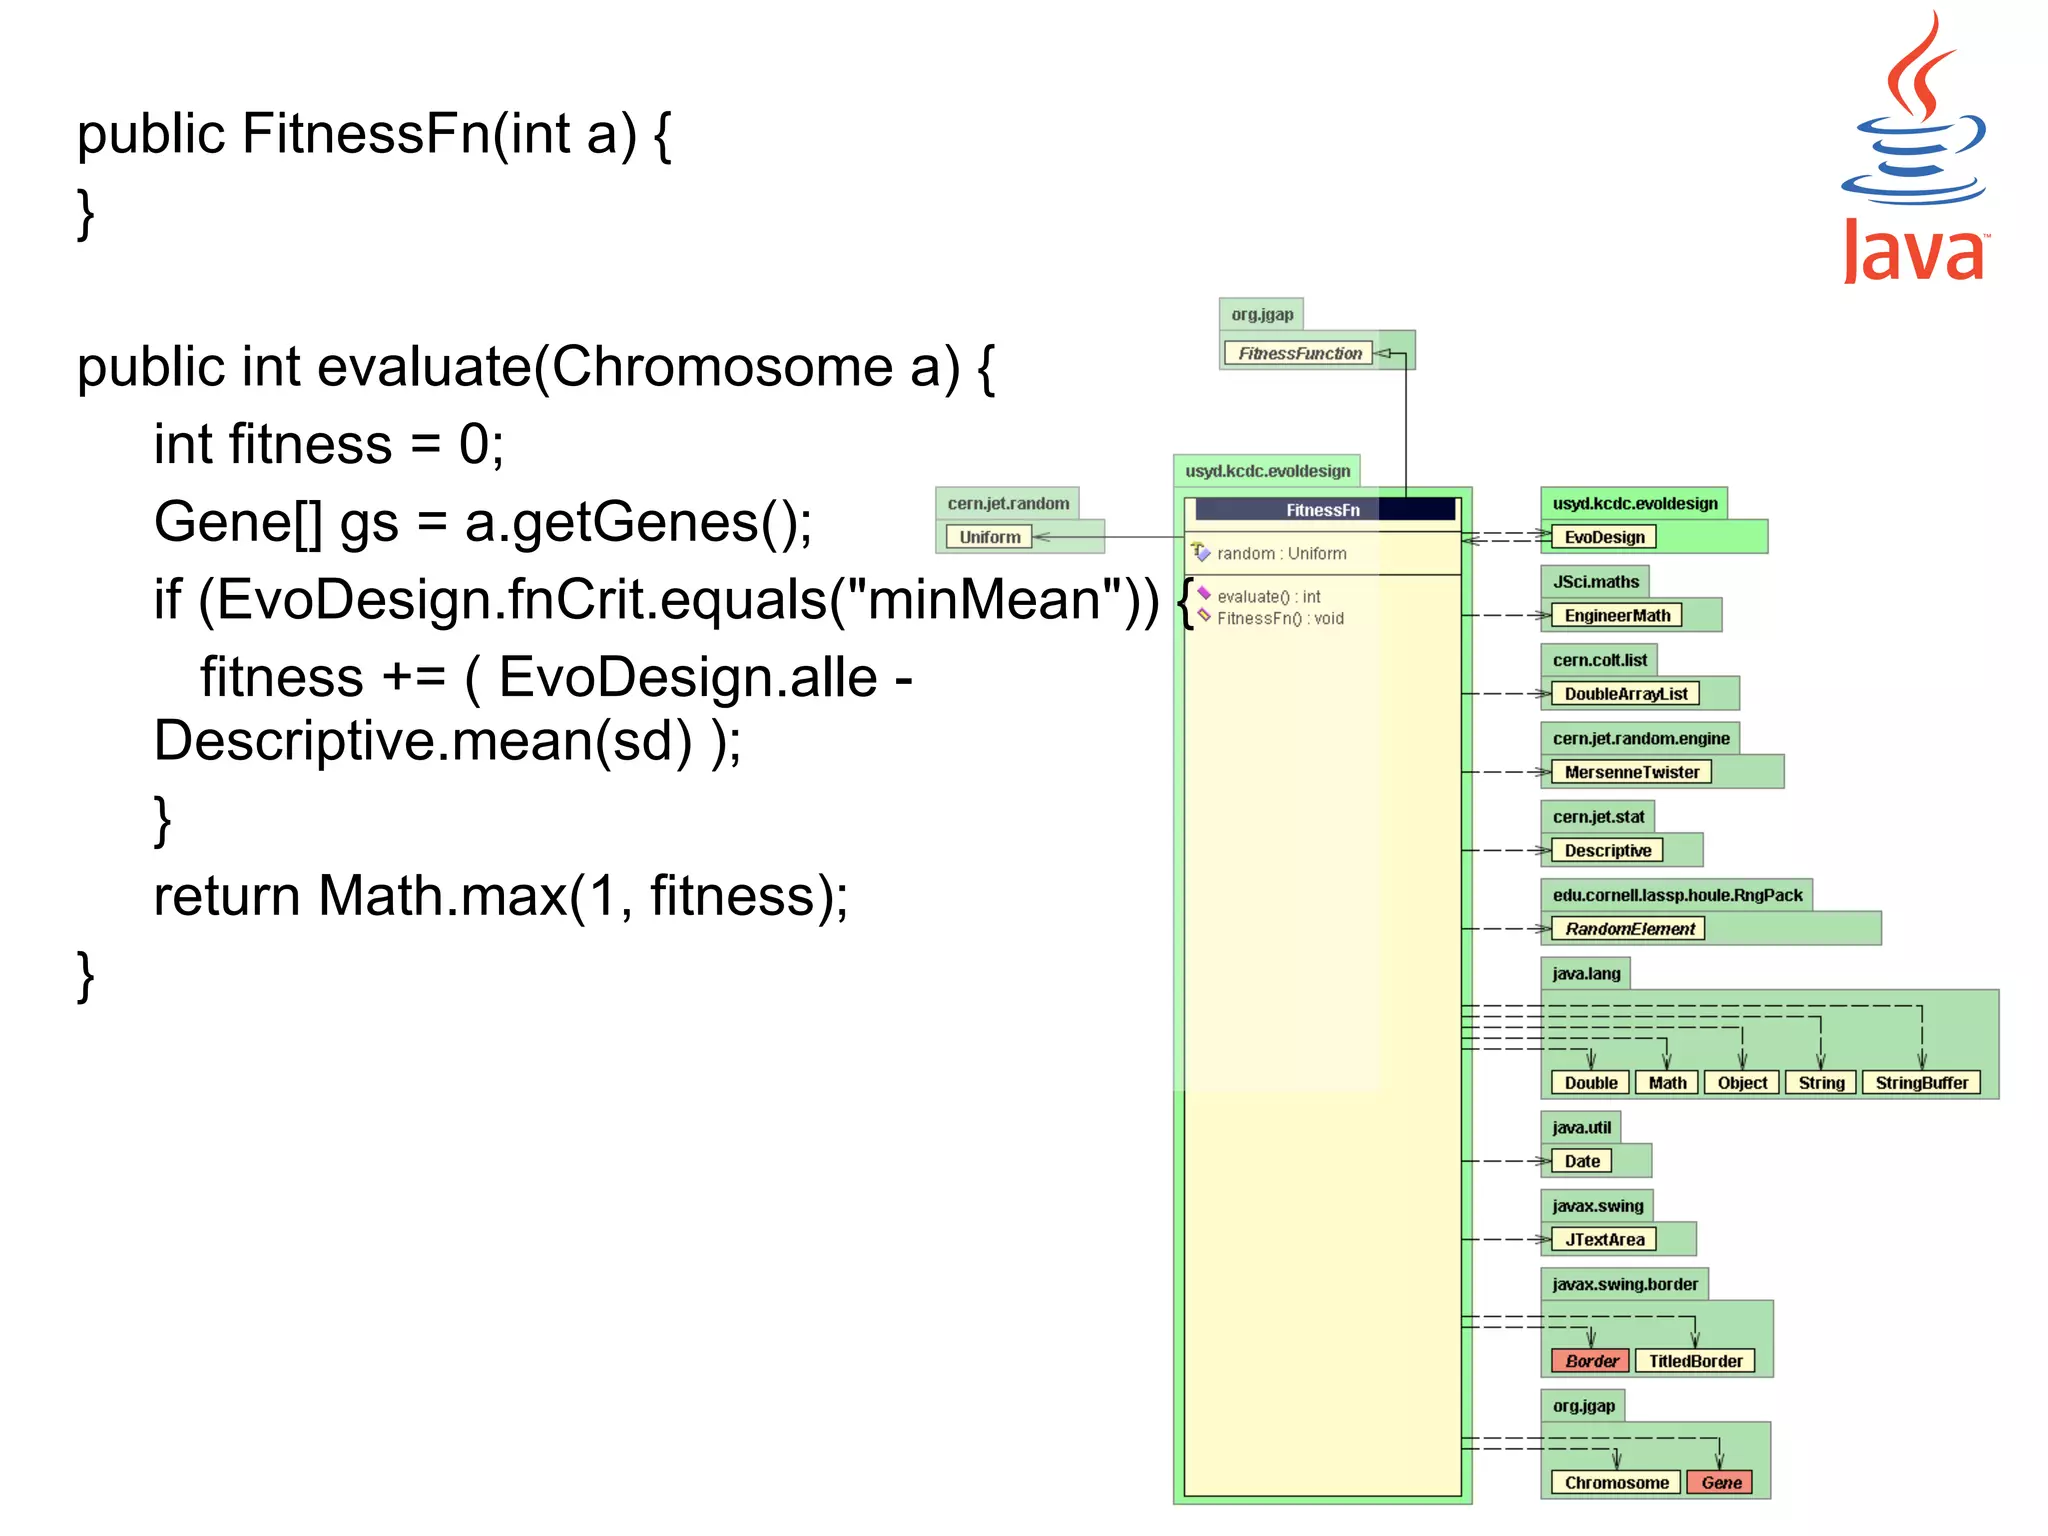
Task: Click the usyd.kcdc.evoldesign tab above FitnessFn
Action: point(1267,470)
